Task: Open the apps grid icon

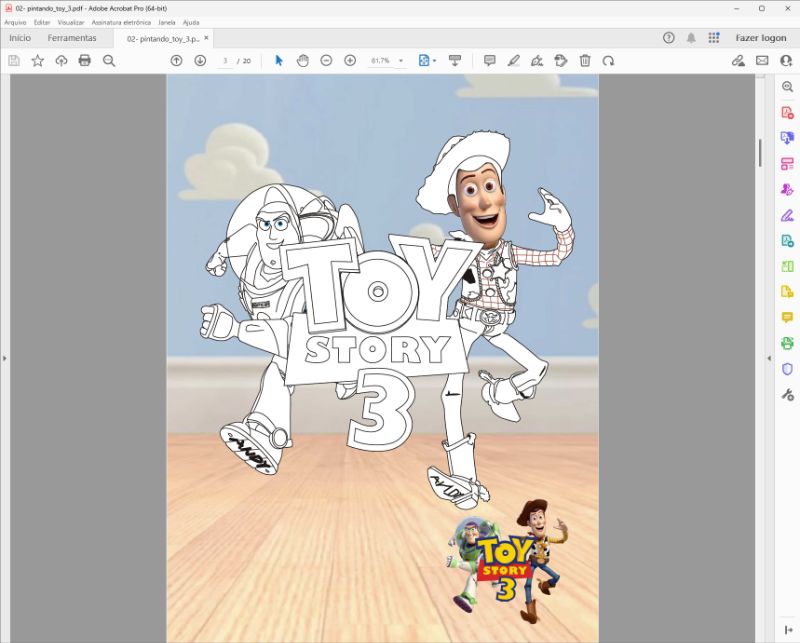Action: click(714, 38)
